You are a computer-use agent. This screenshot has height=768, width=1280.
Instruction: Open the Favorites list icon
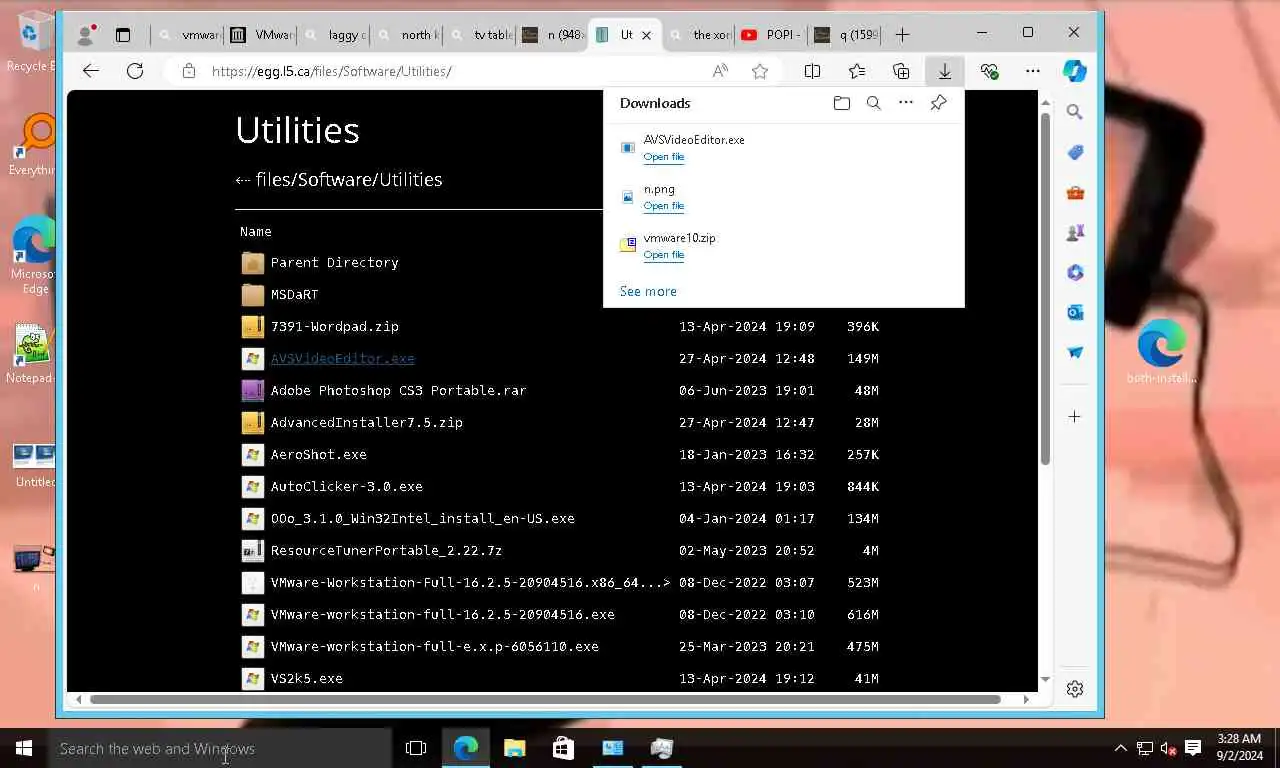click(857, 71)
